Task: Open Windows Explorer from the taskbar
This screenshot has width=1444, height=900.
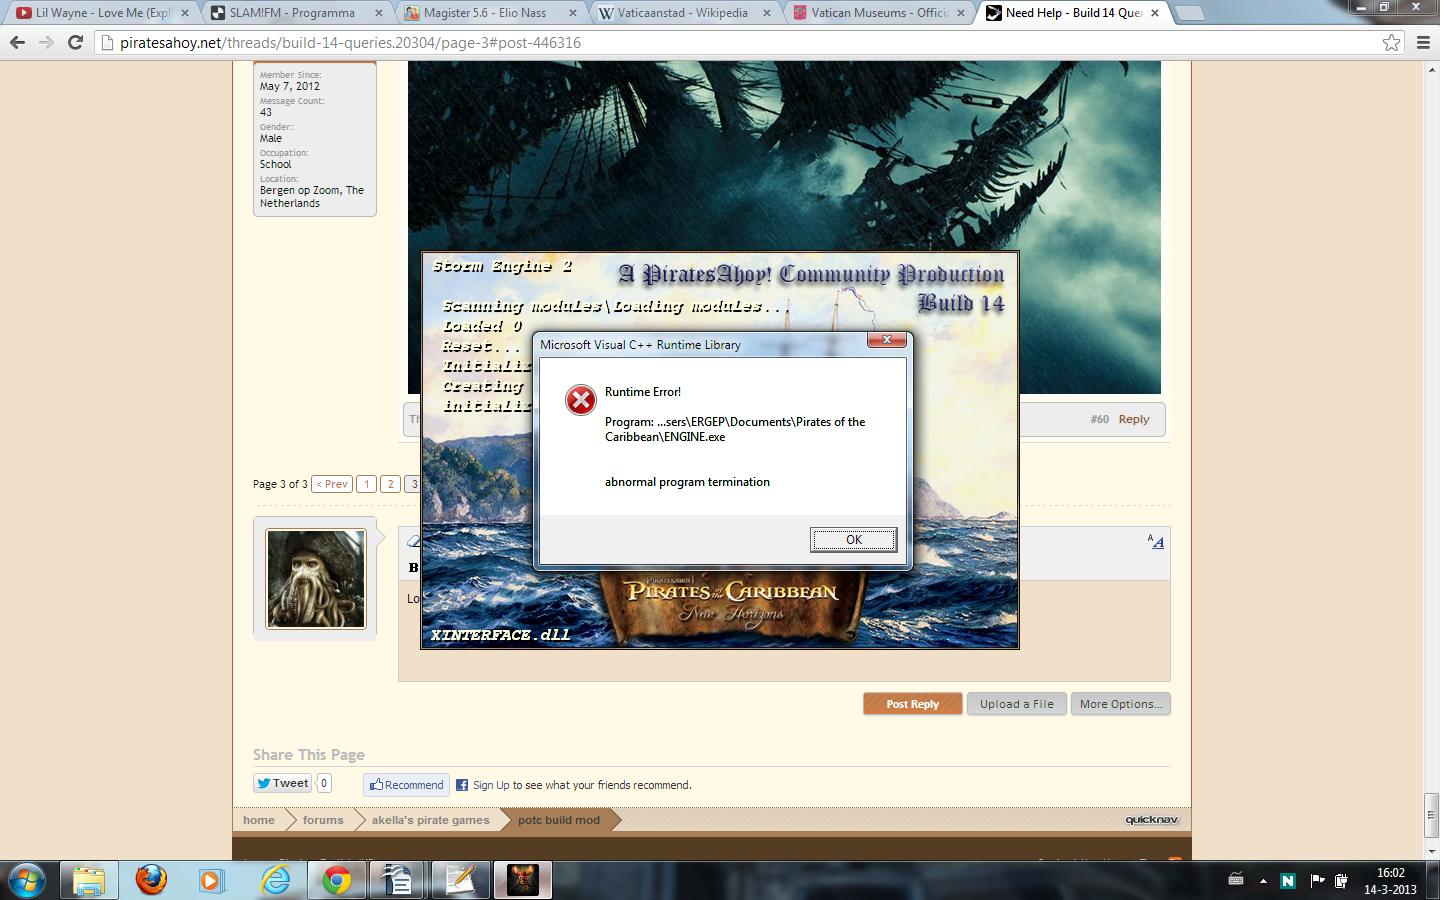Action: (89, 880)
